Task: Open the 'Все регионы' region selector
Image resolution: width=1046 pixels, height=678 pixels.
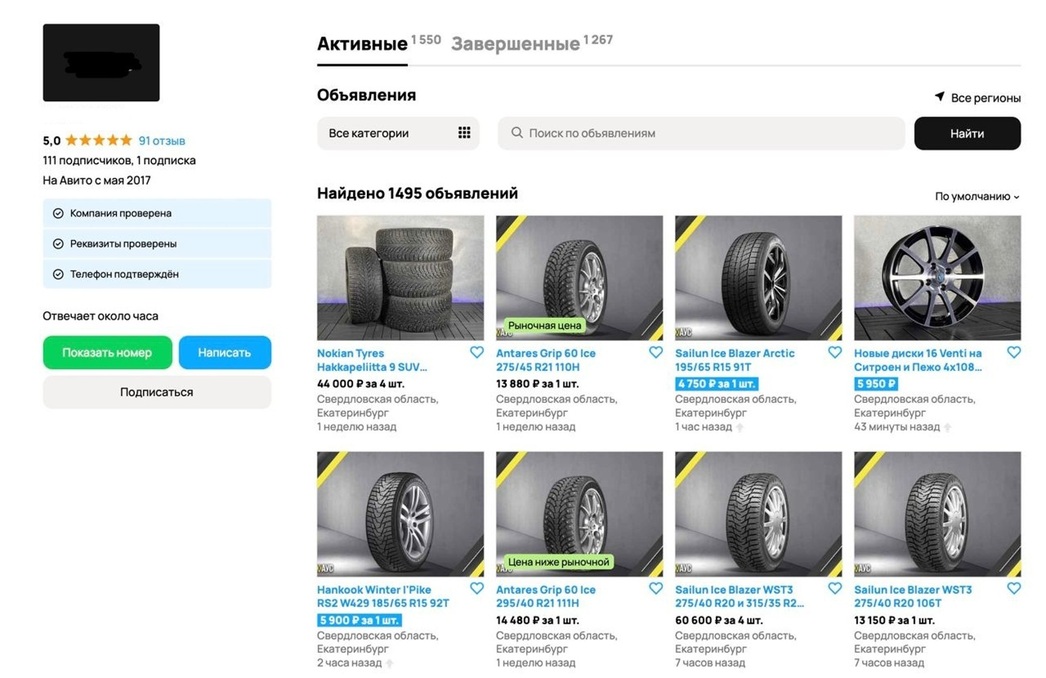Action: click(985, 98)
